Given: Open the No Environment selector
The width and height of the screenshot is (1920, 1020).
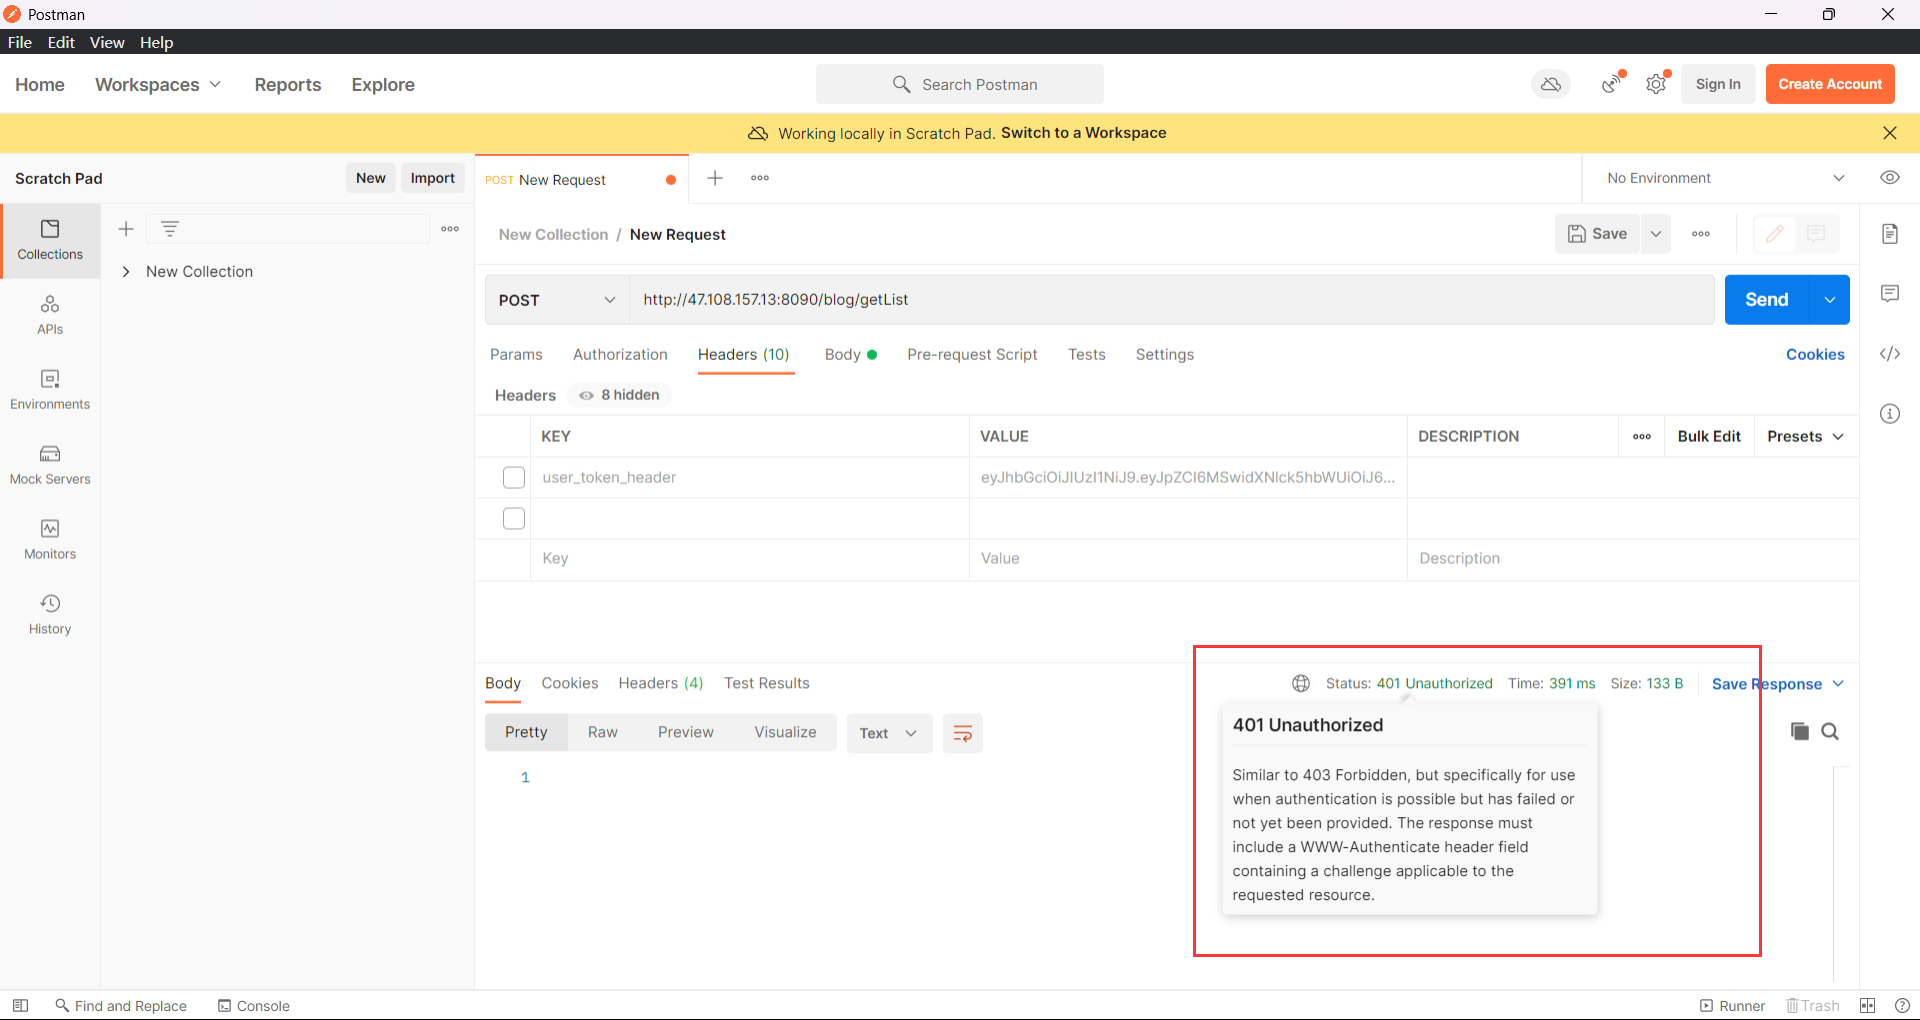Looking at the screenshot, I should coord(1724,178).
